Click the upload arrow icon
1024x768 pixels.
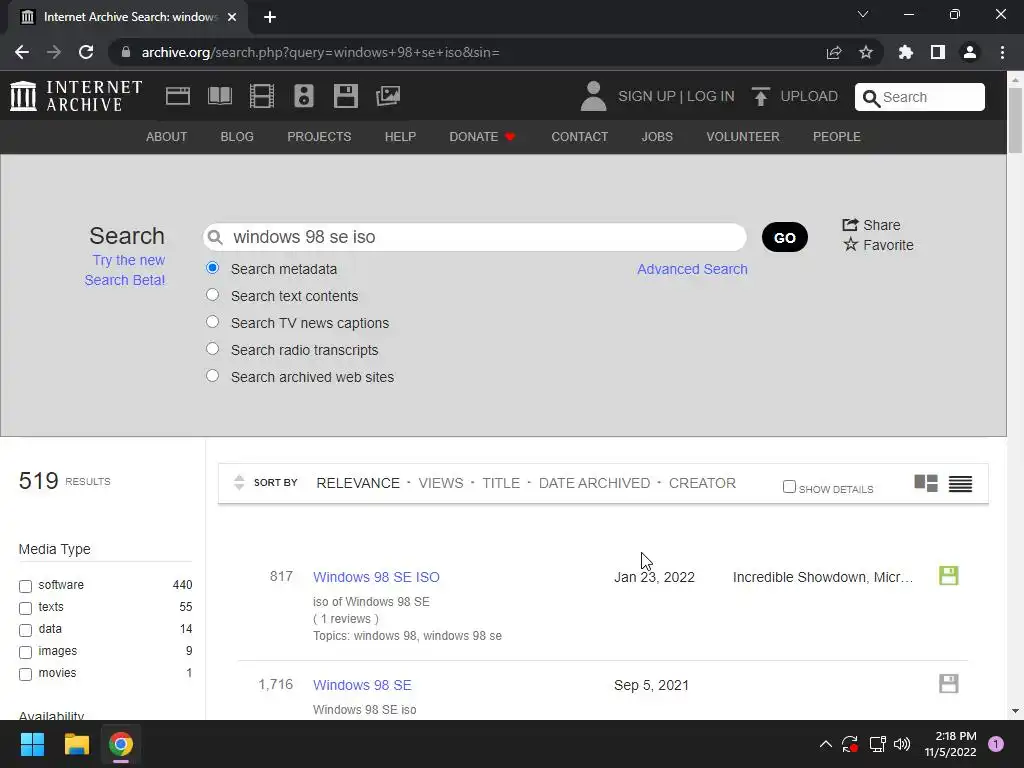(x=760, y=96)
